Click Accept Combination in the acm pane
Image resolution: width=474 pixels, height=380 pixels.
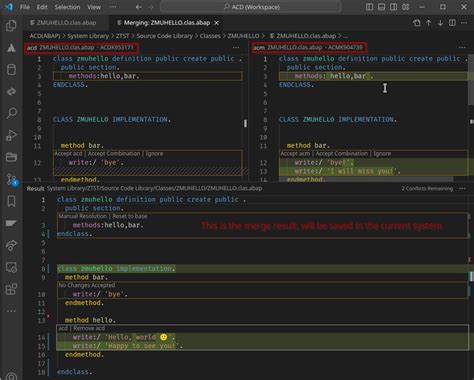coord(342,154)
